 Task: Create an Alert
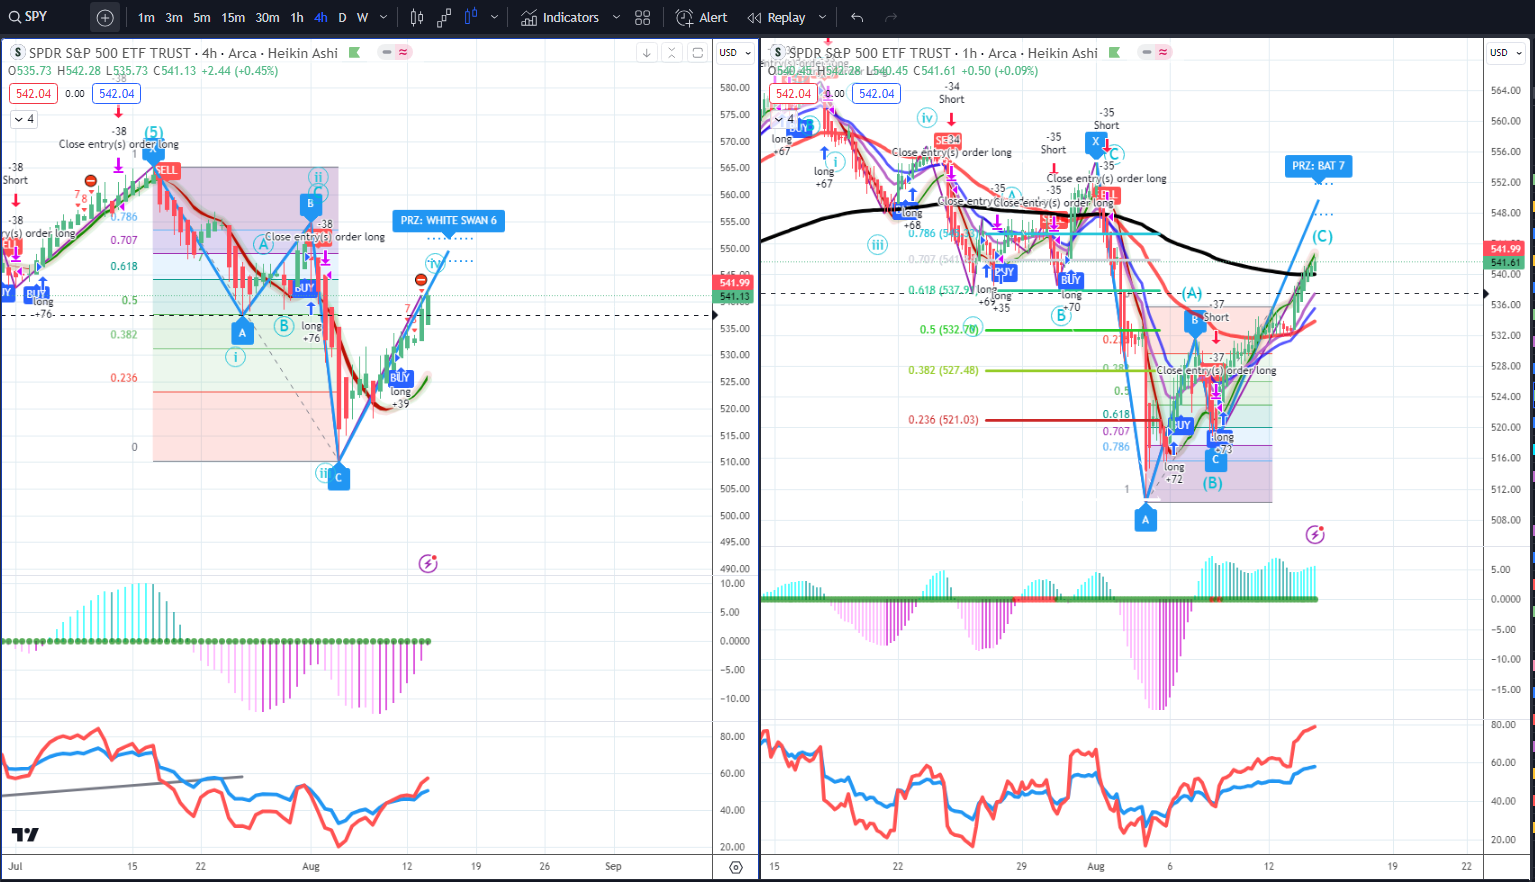click(x=701, y=17)
